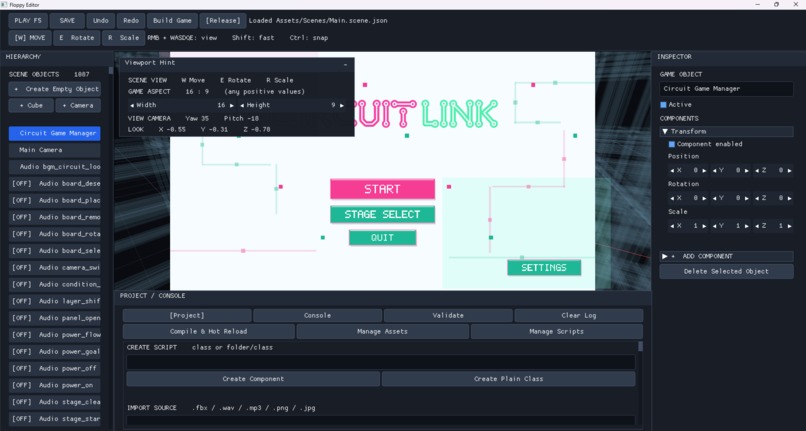The width and height of the screenshot is (806, 431).
Task: Increase aspect Height with right arrow
Action: tap(342, 105)
